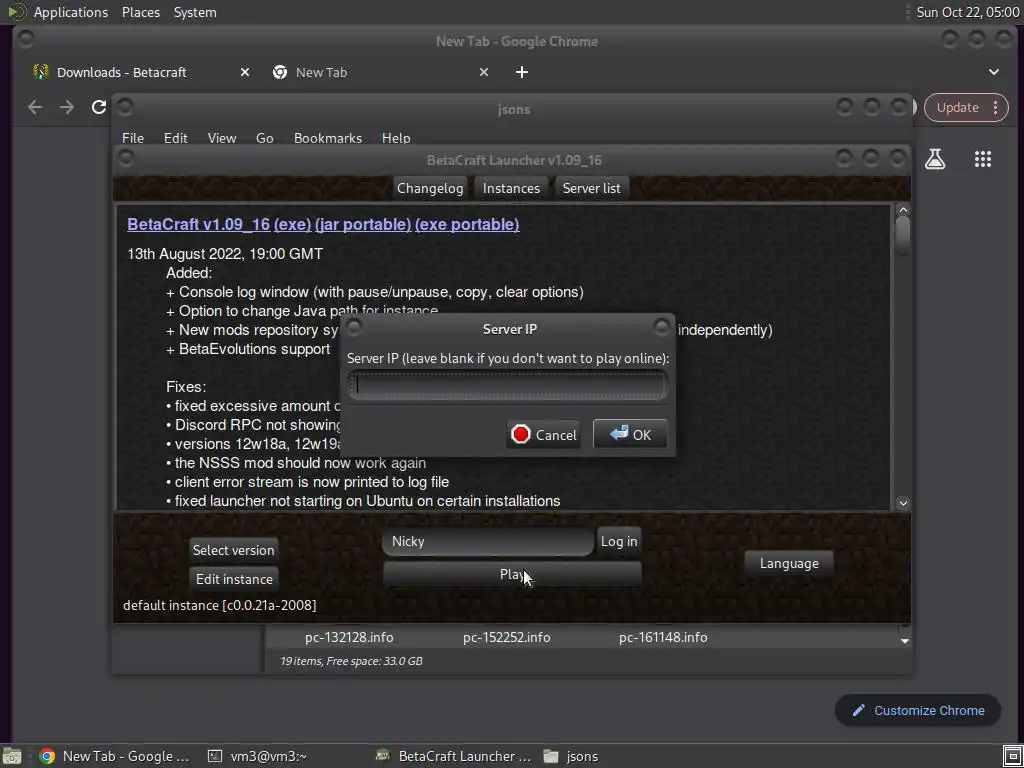The height and width of the screenshot is (768, 1024).
Task: Switch to New Tab - Google Chrome taskbar item
Action: pos(114,756)
